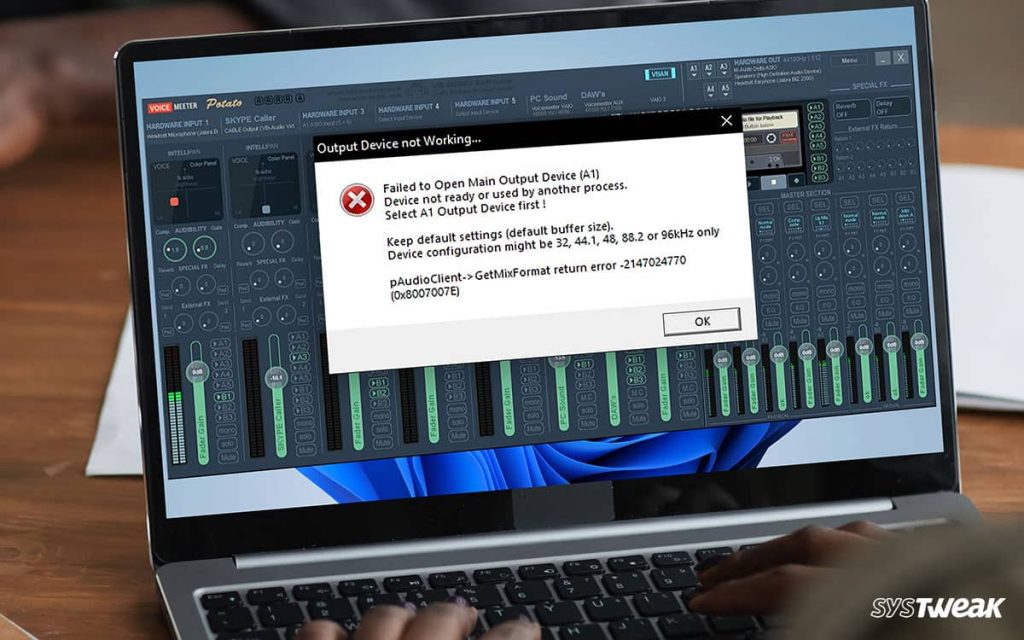This screenshot has width=1024, height=640.
Task: Click the A5 hardware output selector
Action: pos(724,89)
